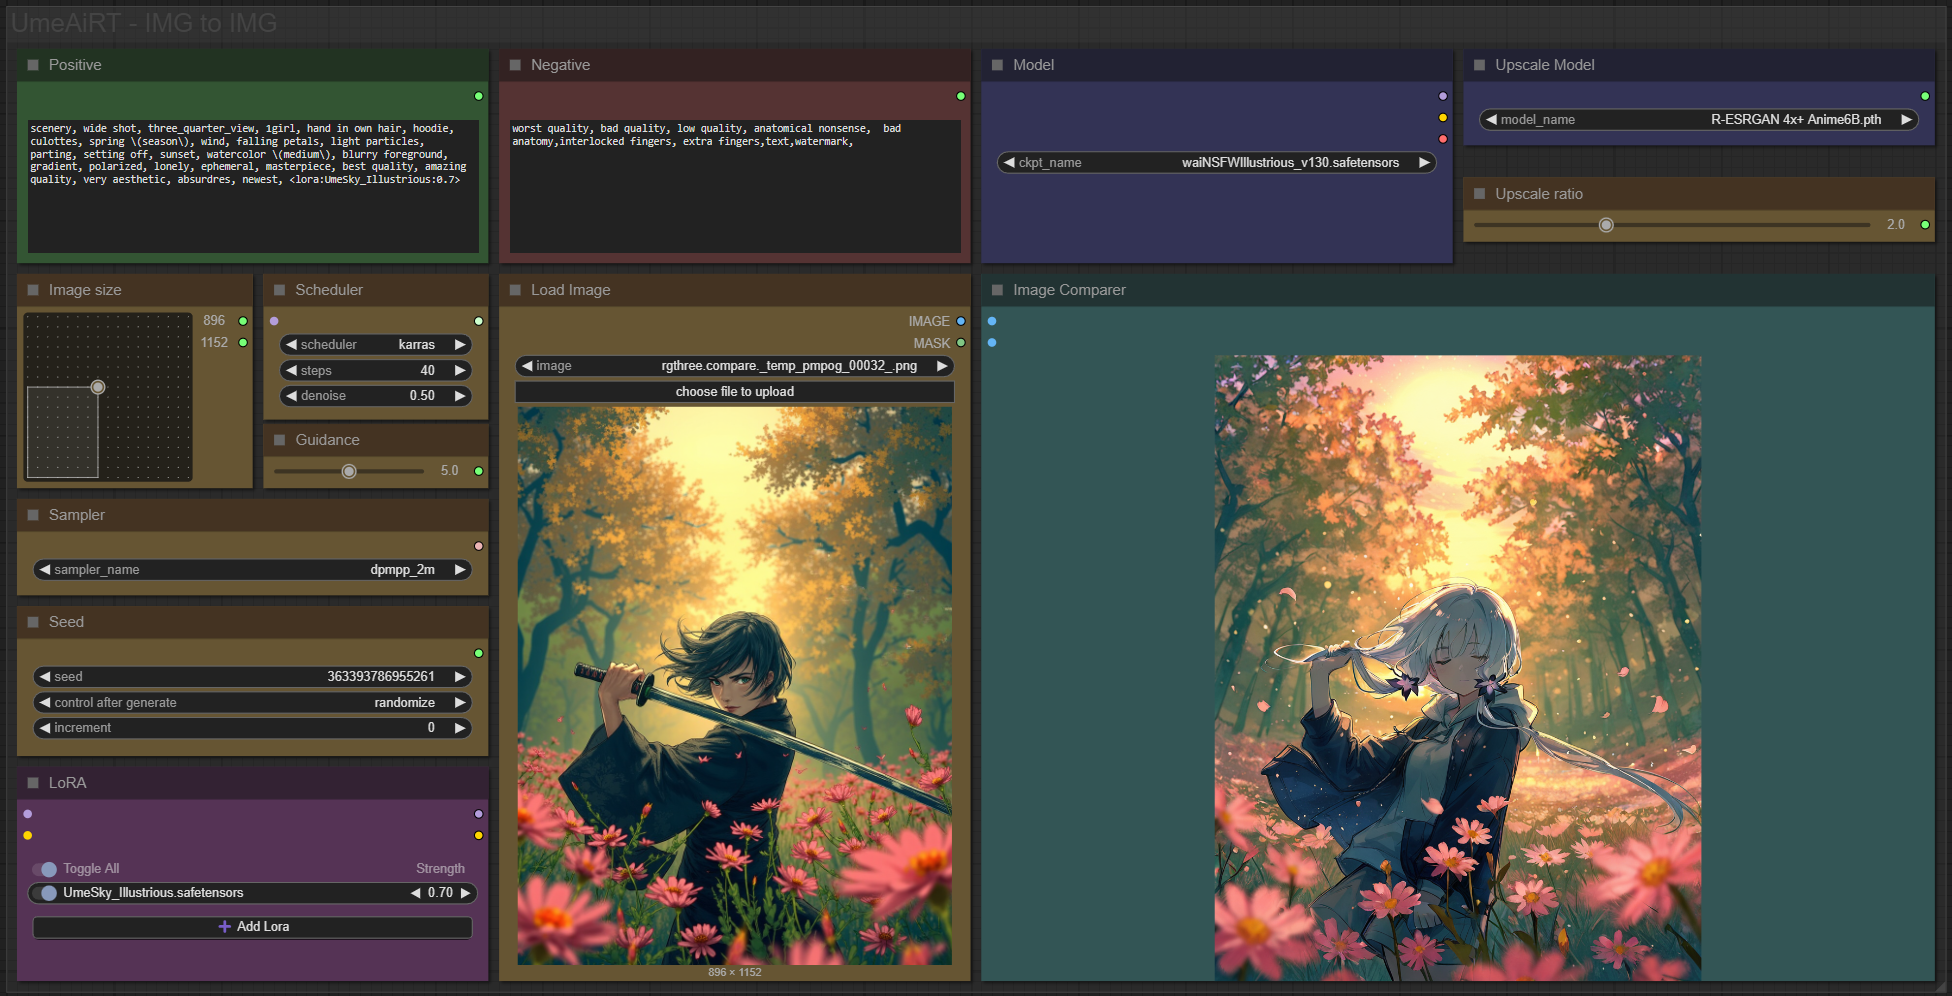This screenshot has width=1952, height=996.
Task: Click the IMAGE output port on Load Image
Action: pos(961,321)
